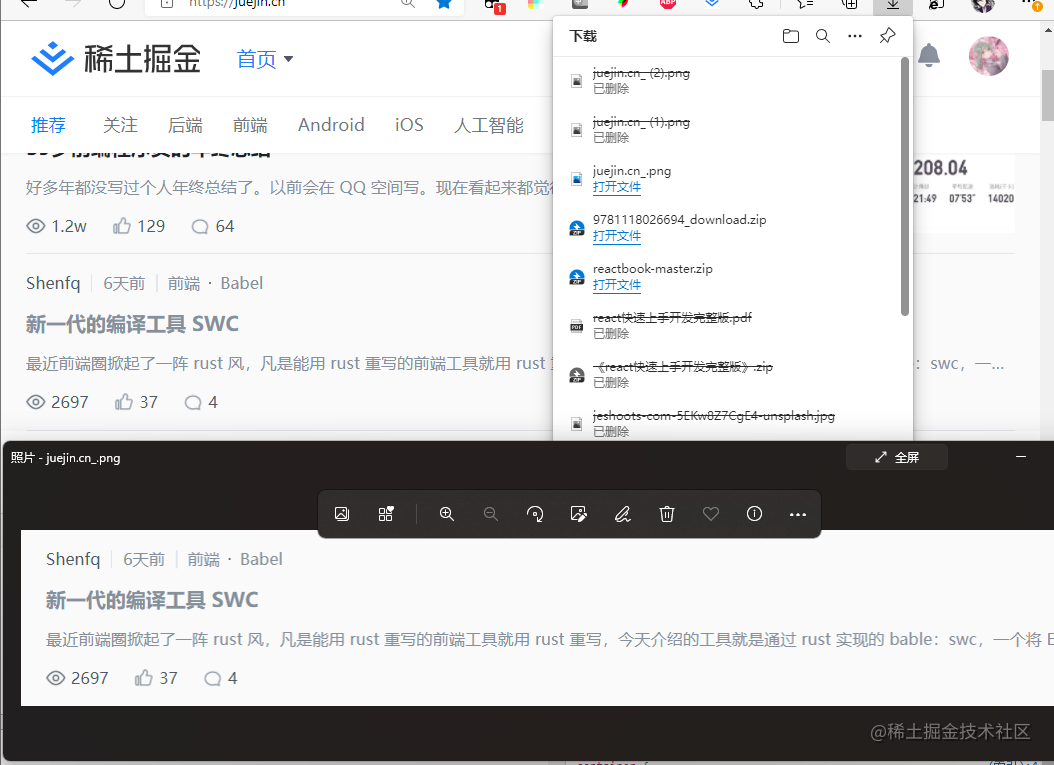1054x765 pixels.
Task: Click the notification bell on Juejin
Action: coord(929,55)
